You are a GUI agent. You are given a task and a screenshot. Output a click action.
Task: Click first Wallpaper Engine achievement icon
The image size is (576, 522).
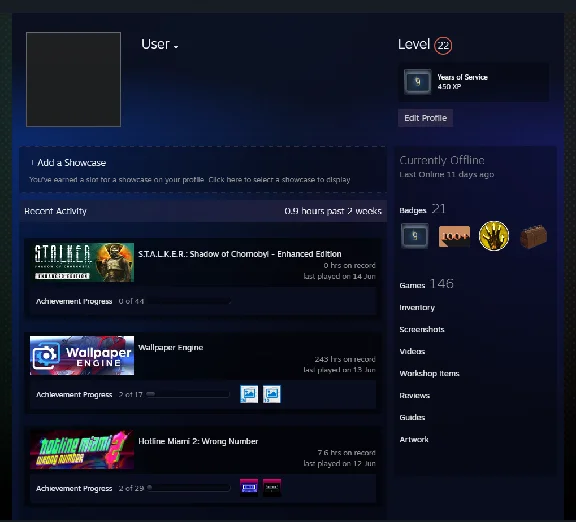pyautogui.click(x=249, y=394)
